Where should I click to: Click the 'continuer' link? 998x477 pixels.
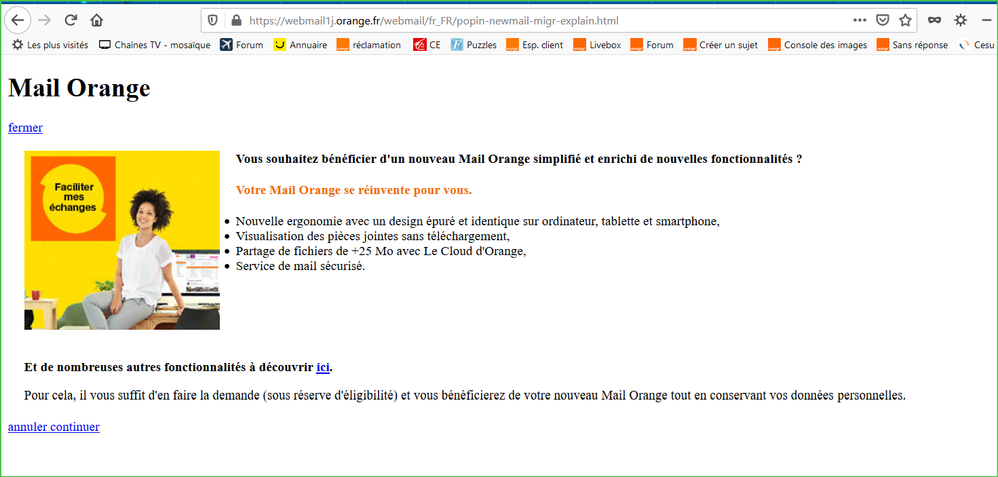point(75,427)
